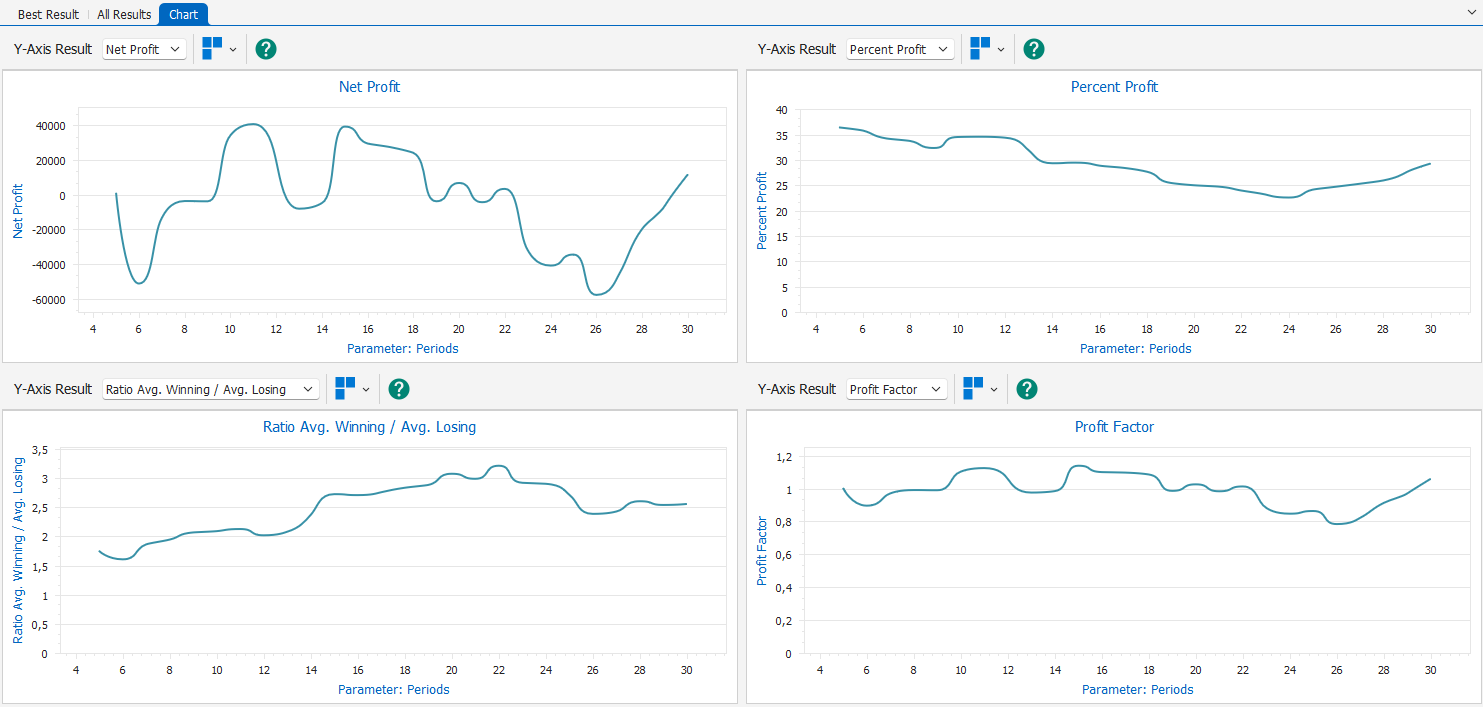Click layout icon beside Percent Profit dropdown
The height and width of the screenshot is (707, 1483).
click(980, 48)
